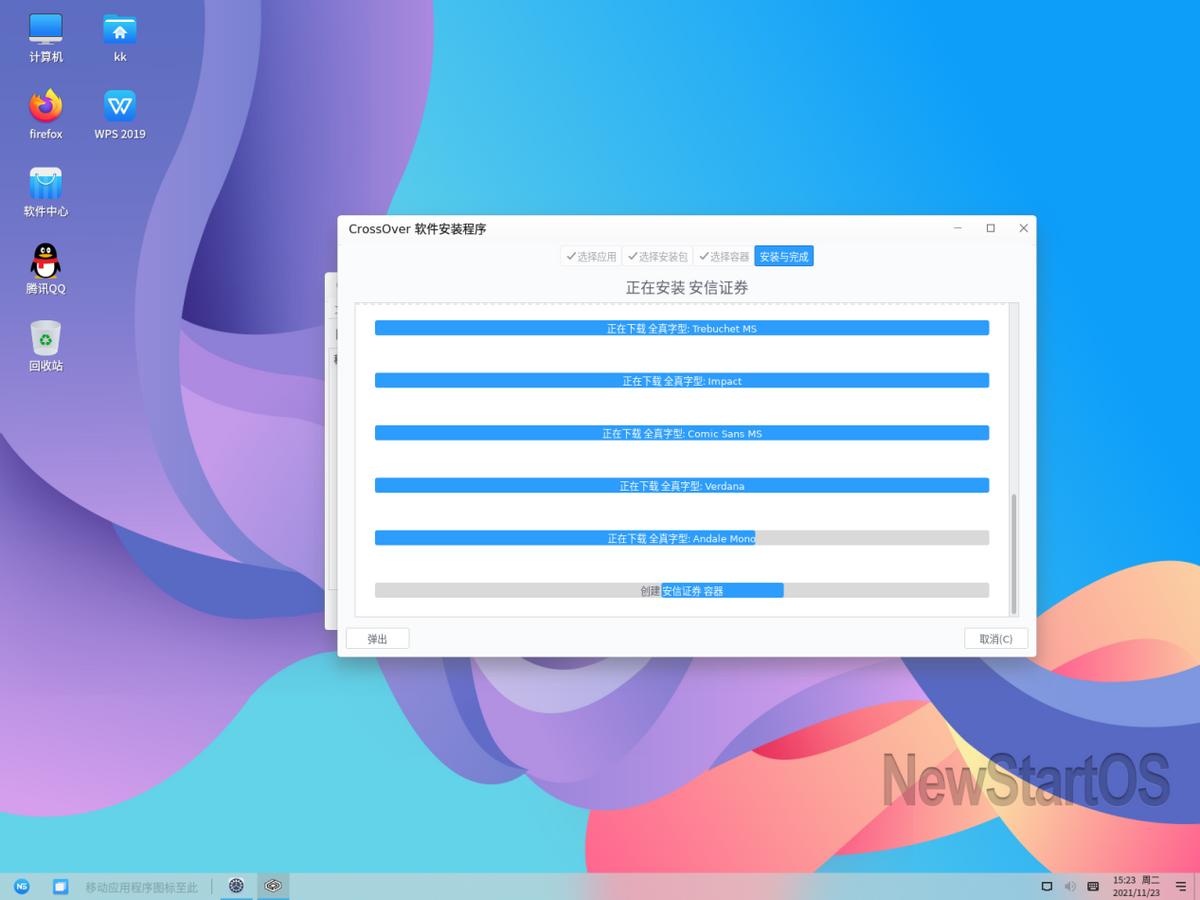Click the Impact download progress bar
The height and width of the screenshot is (900, 1200).
point(682,381)
